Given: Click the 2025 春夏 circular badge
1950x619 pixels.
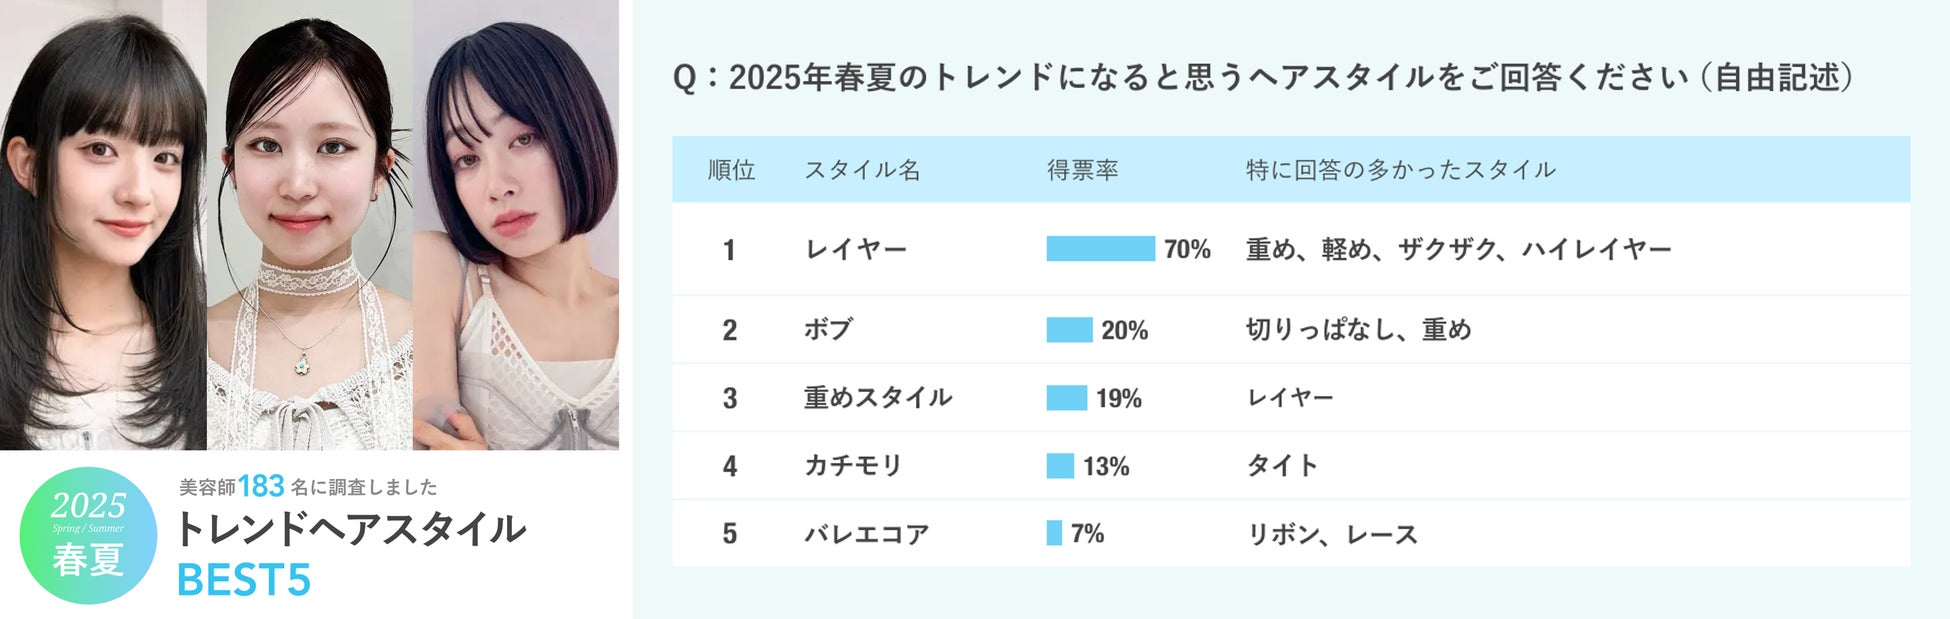Looking at the screenshot, I should point(88,535).
